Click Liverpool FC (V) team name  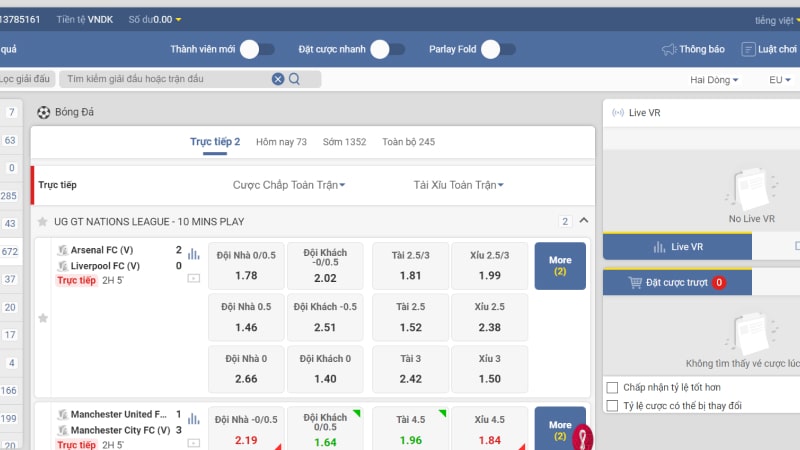point(105,266)
